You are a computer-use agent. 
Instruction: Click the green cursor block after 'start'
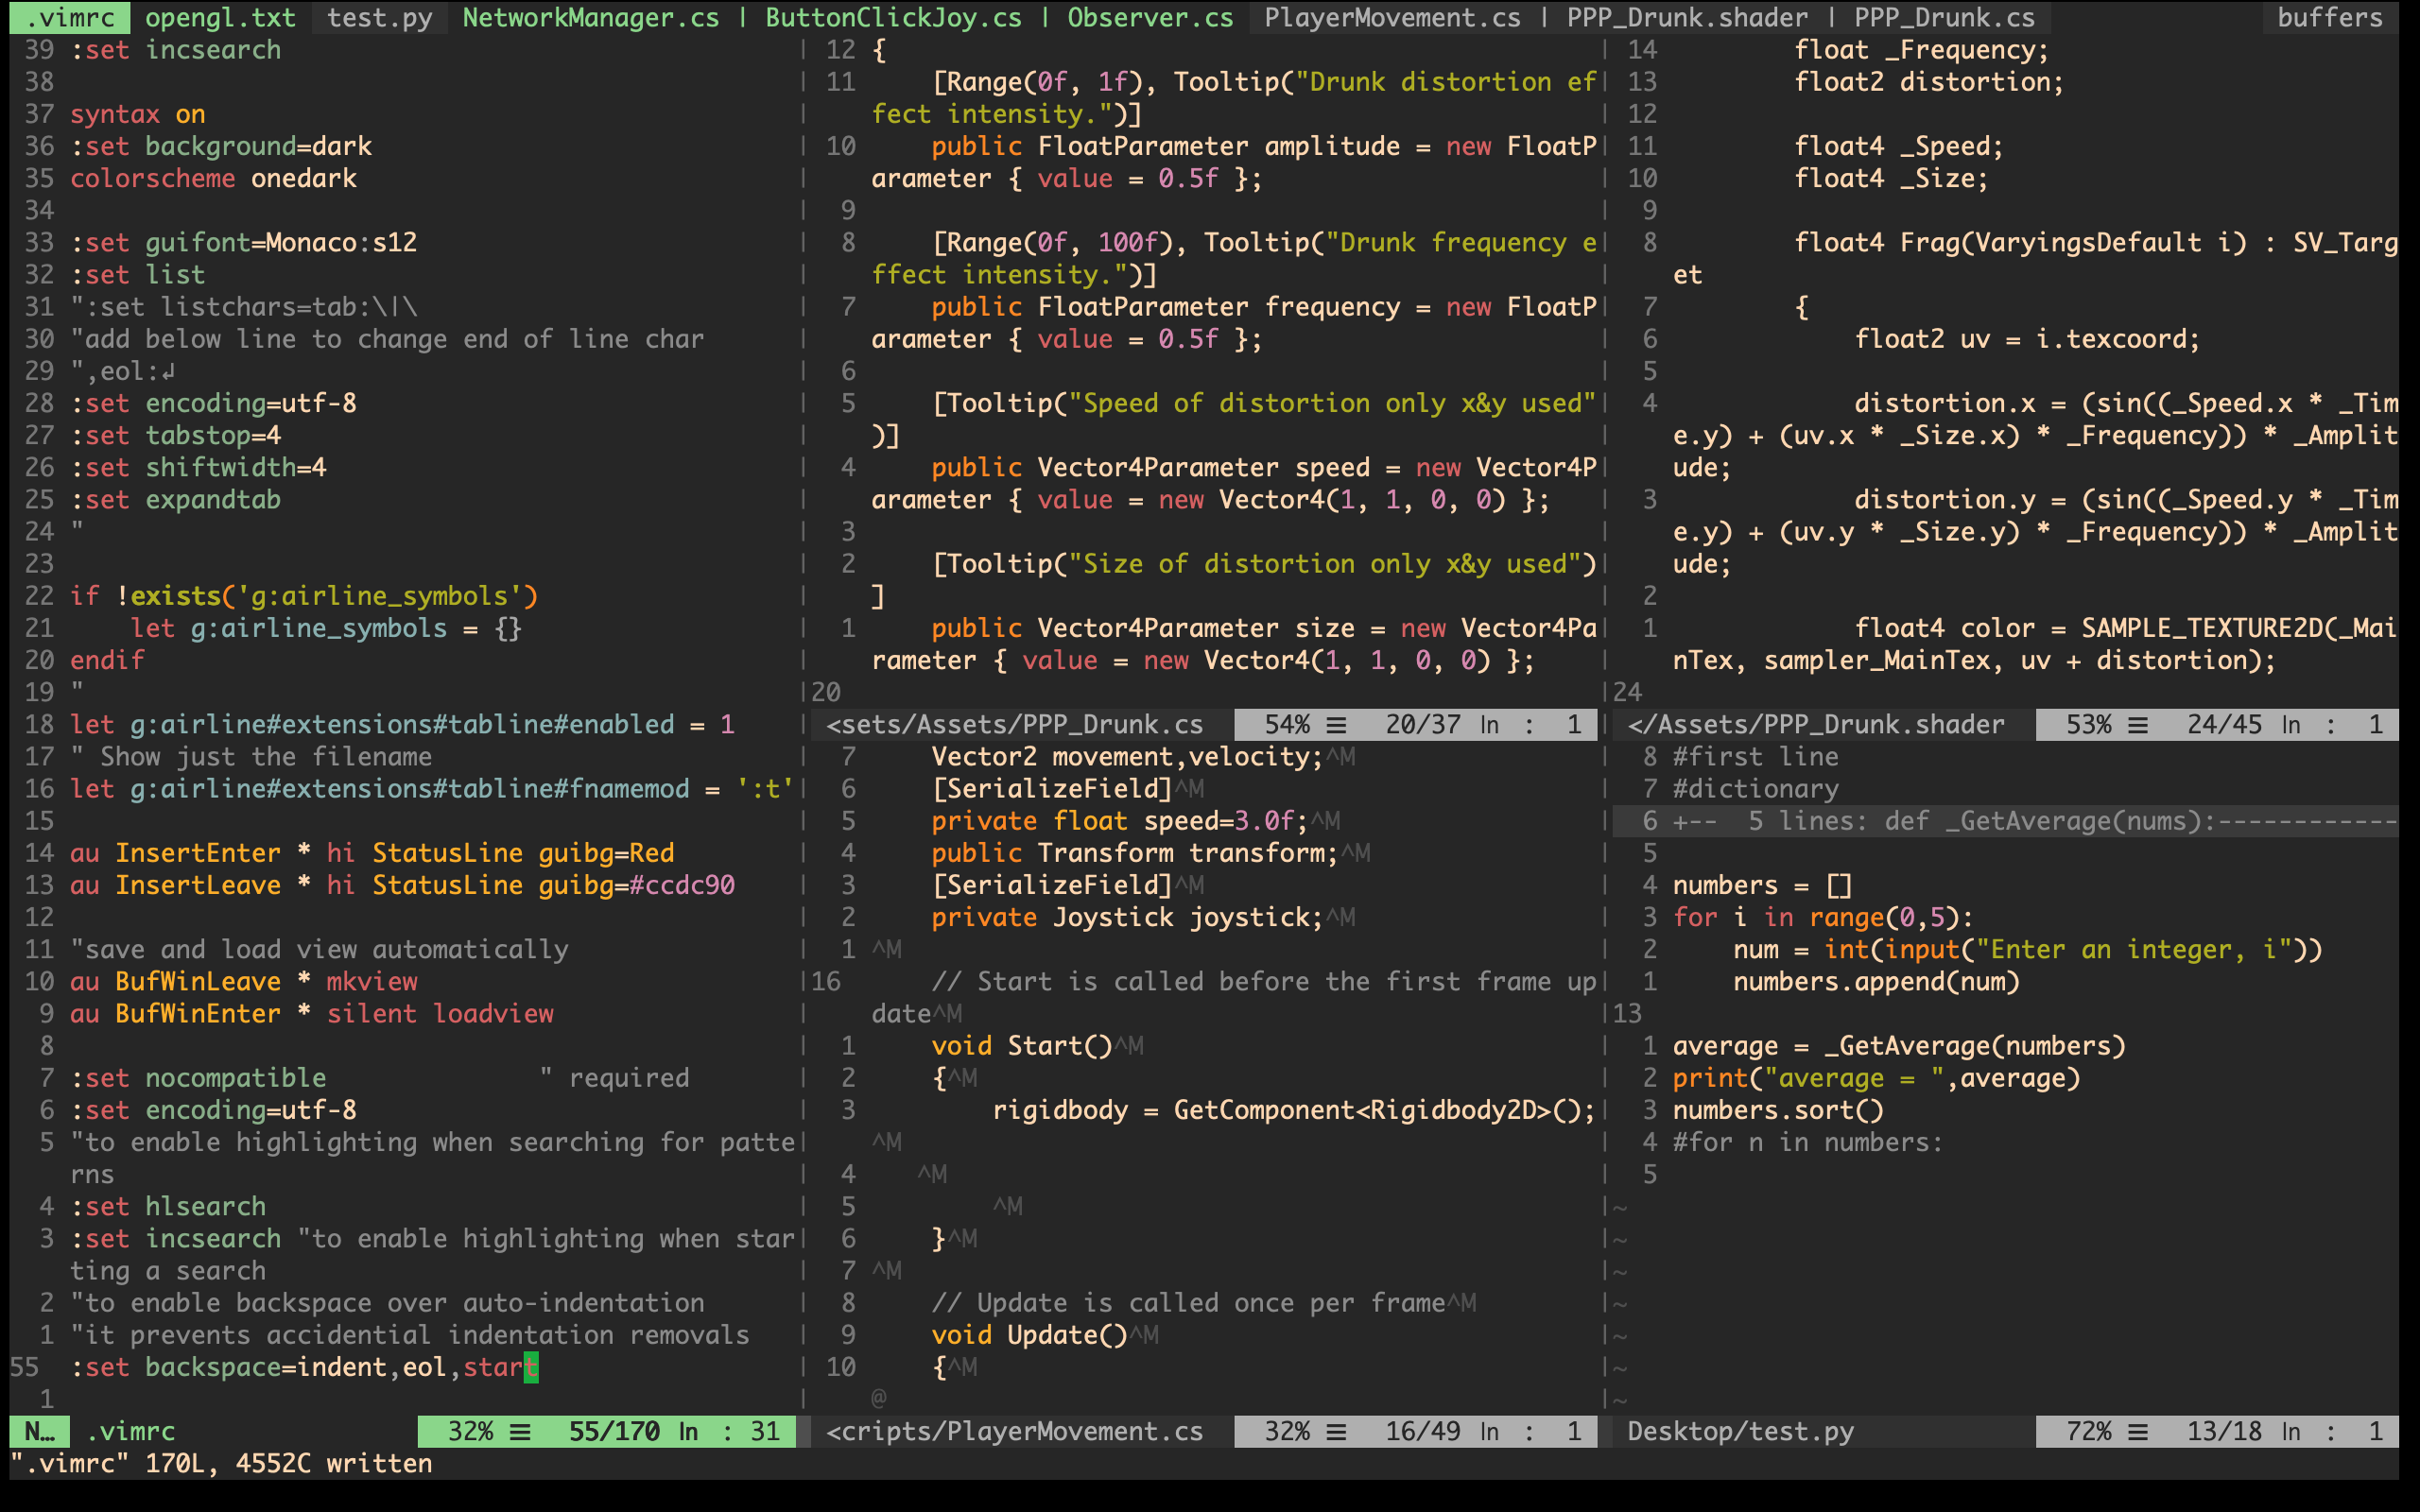click(531, 1367)
